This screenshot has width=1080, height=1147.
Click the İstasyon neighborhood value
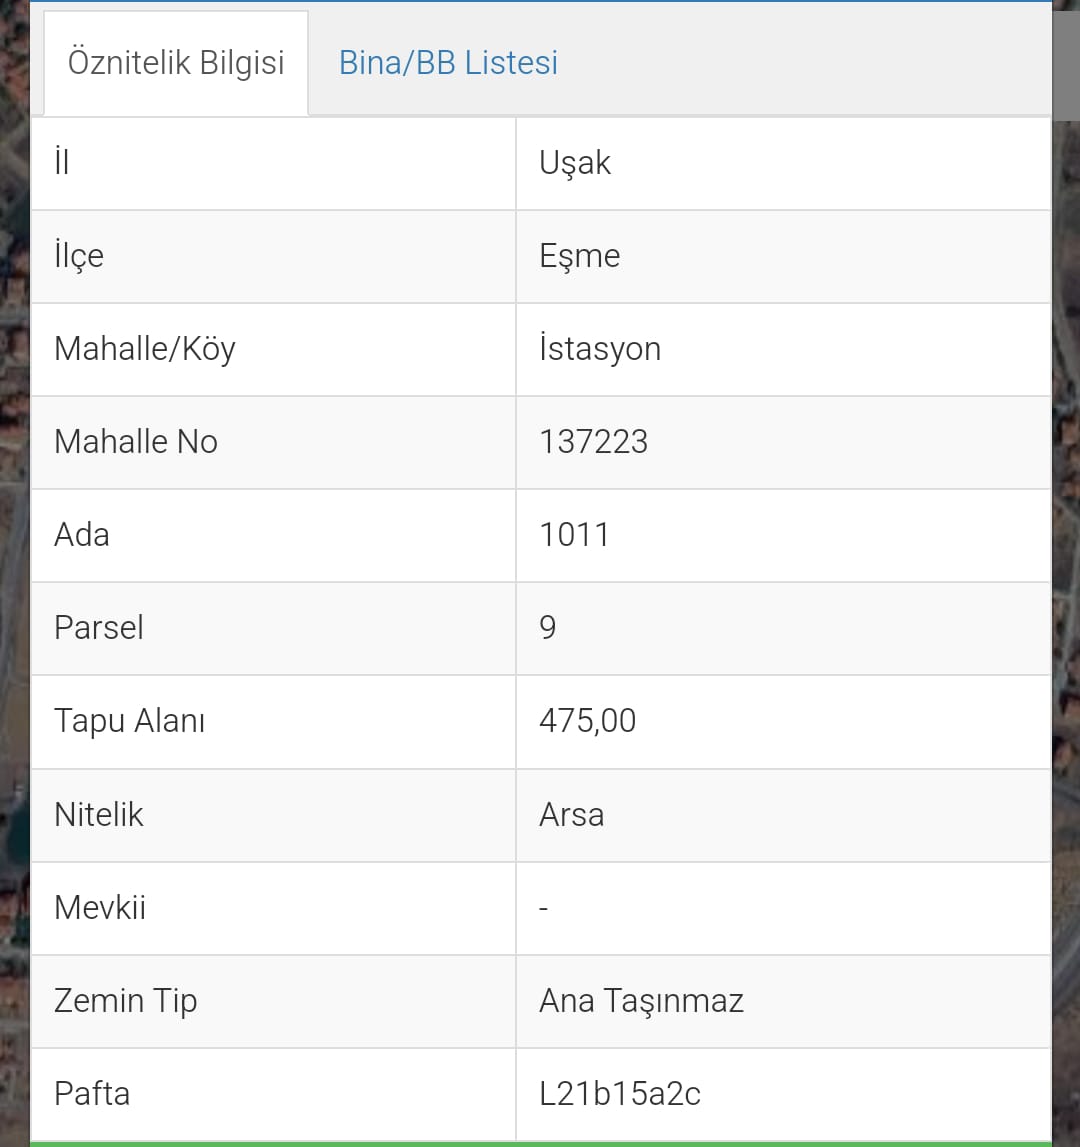click(x=600, y=349)
